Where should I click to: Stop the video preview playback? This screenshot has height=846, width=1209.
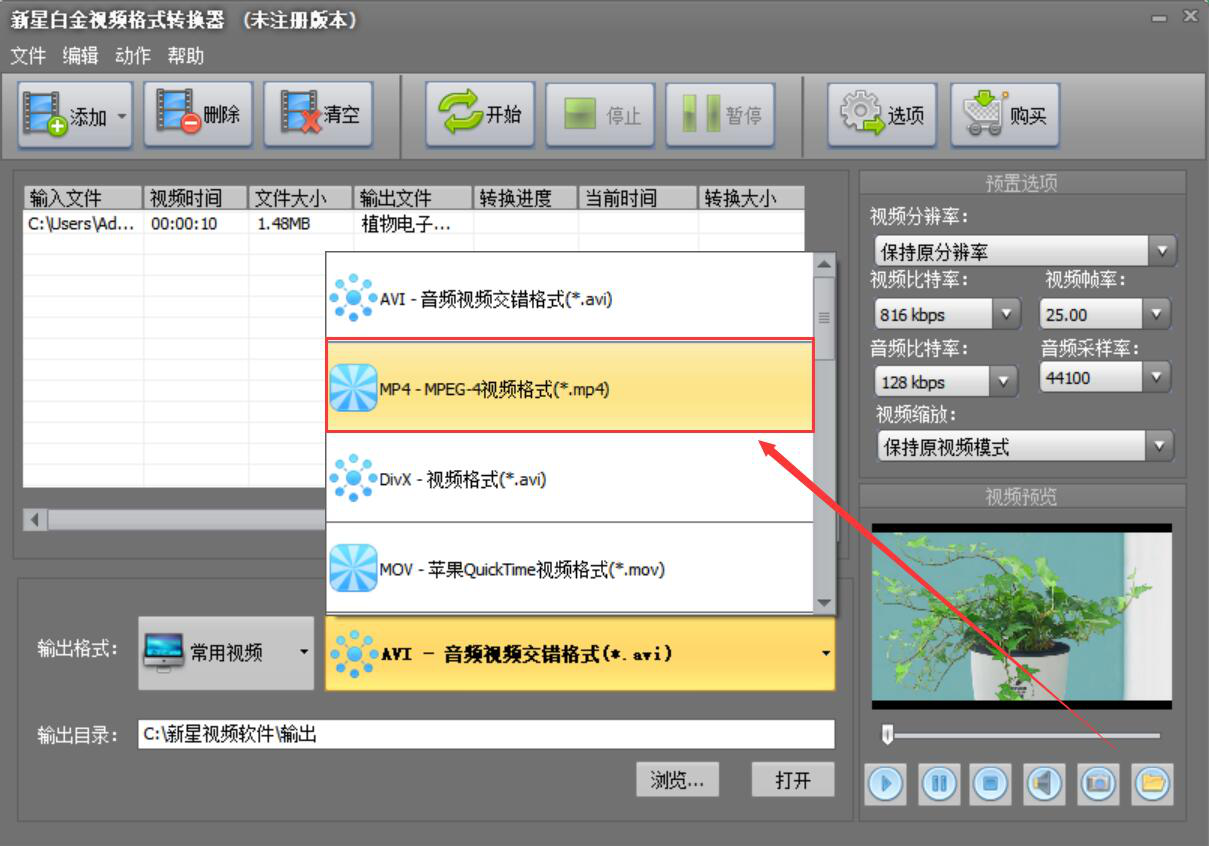[991, 784]
